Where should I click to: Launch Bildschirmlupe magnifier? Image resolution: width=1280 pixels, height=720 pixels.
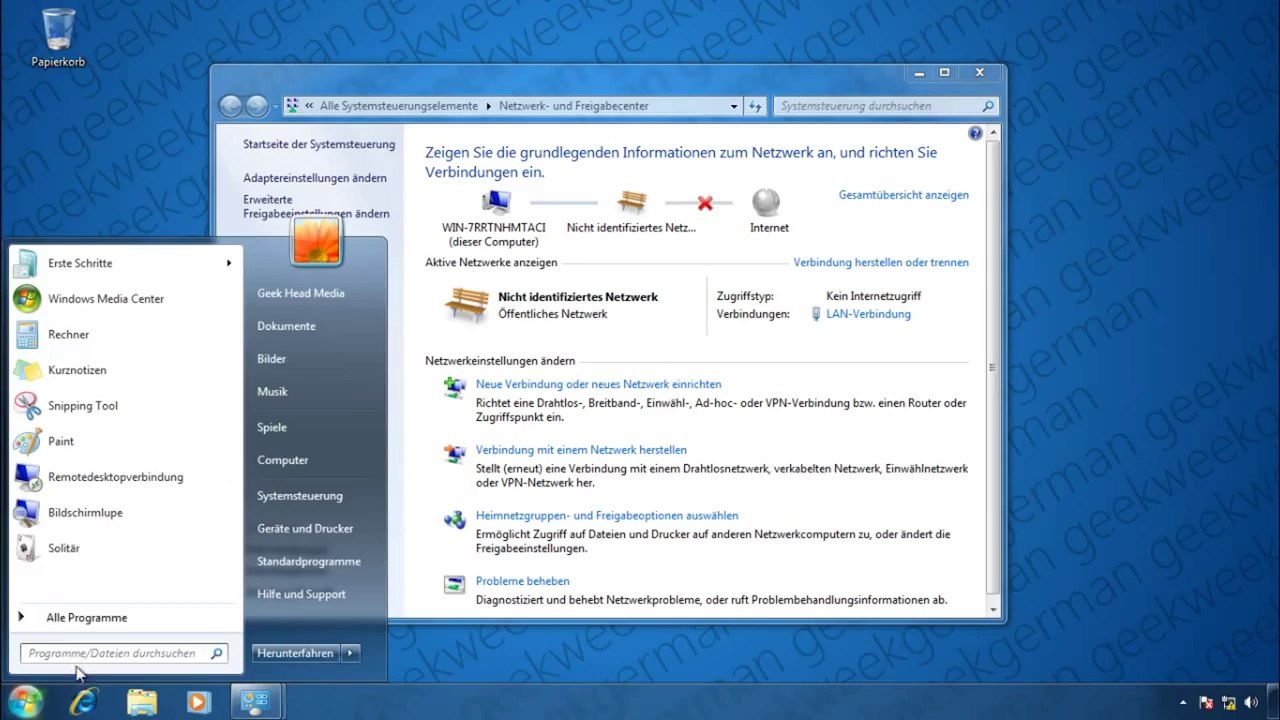tap(125, 512)
